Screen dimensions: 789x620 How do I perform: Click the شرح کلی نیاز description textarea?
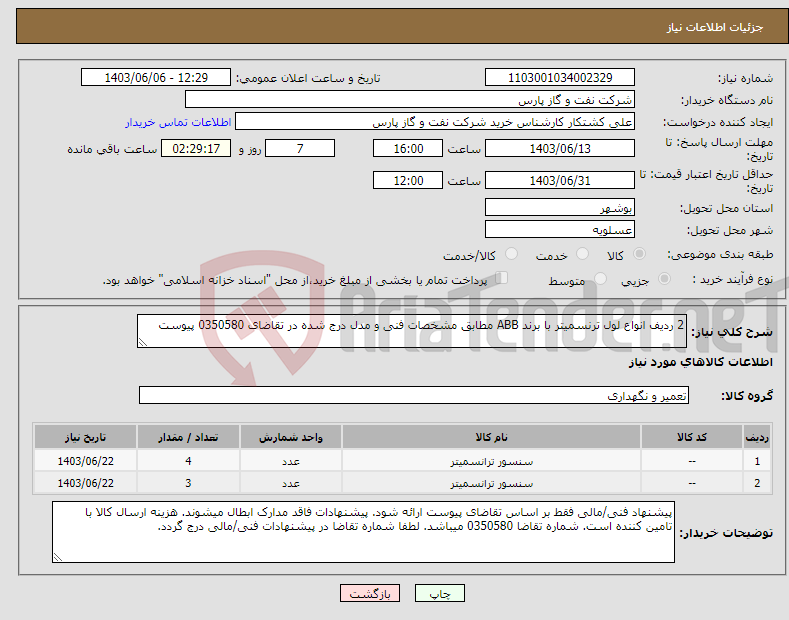[412, 331]
